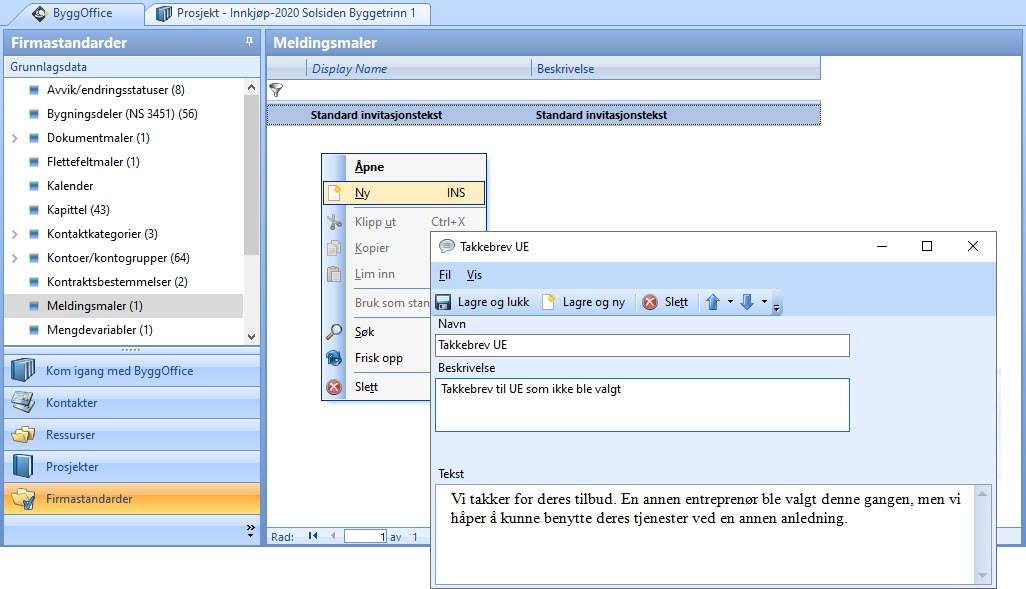Image resolution: width=1026 pixels, height=589 pixels.
Task: Click the save icon on Lagre og lukk
Action: [x=444, y=302]
